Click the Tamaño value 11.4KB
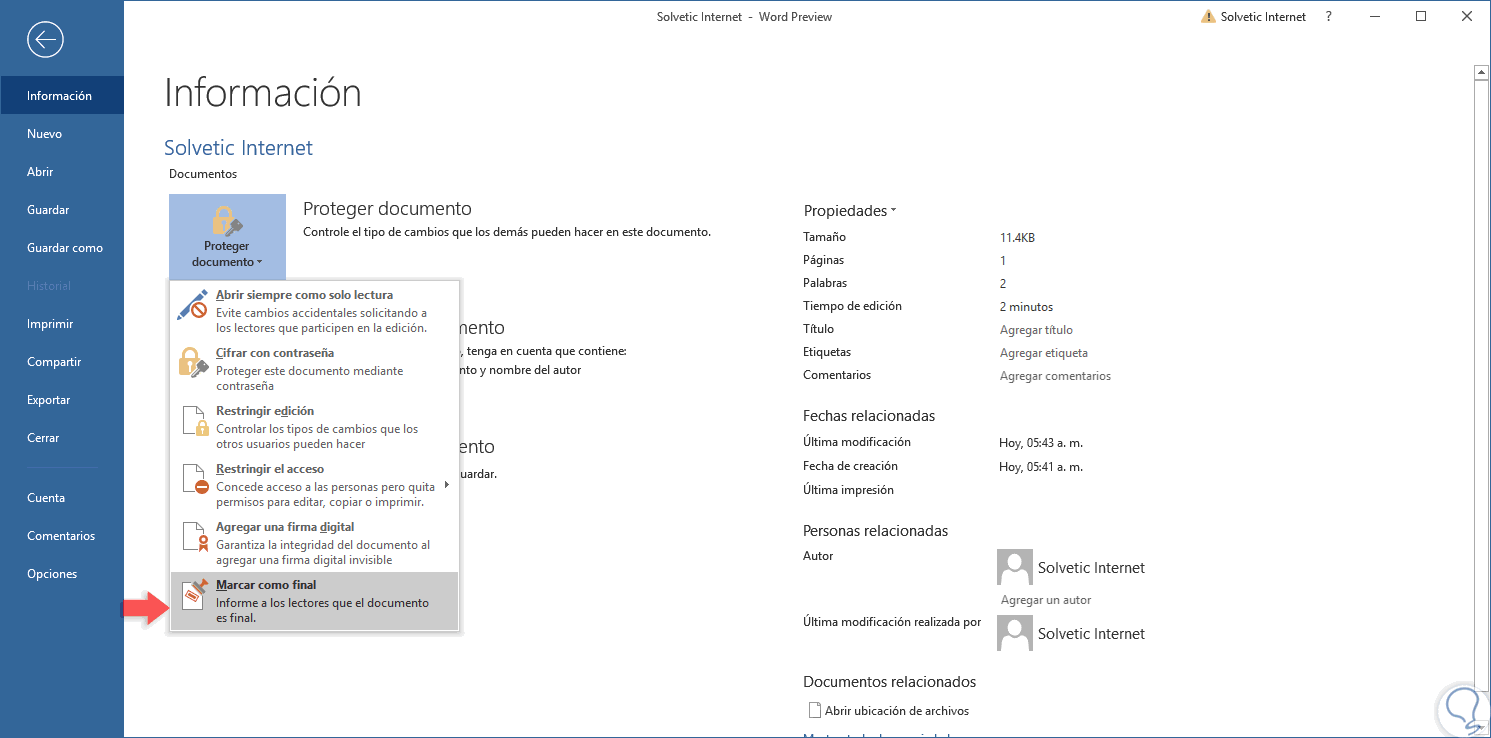 tap(1017, 238)
